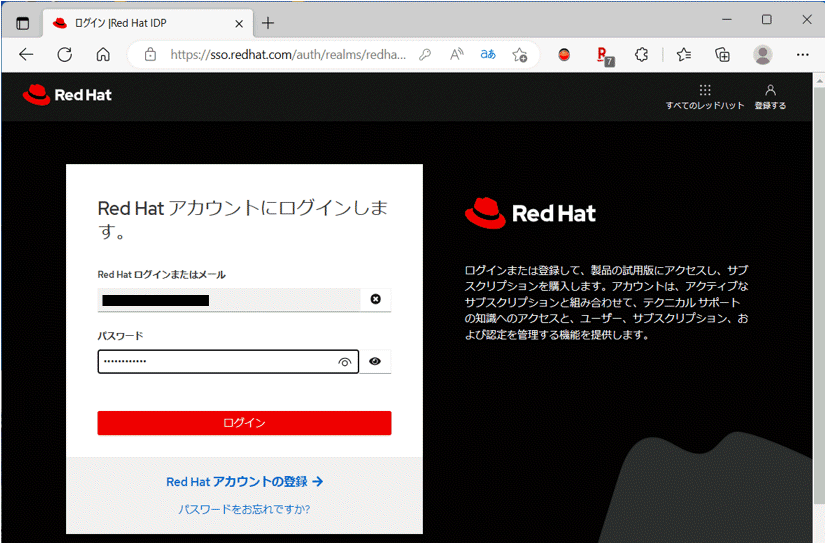The height and width of the screenshot is (543, 825).
Task: Click パスワードをお忘れですか? link
Action: tap(244, 509)
